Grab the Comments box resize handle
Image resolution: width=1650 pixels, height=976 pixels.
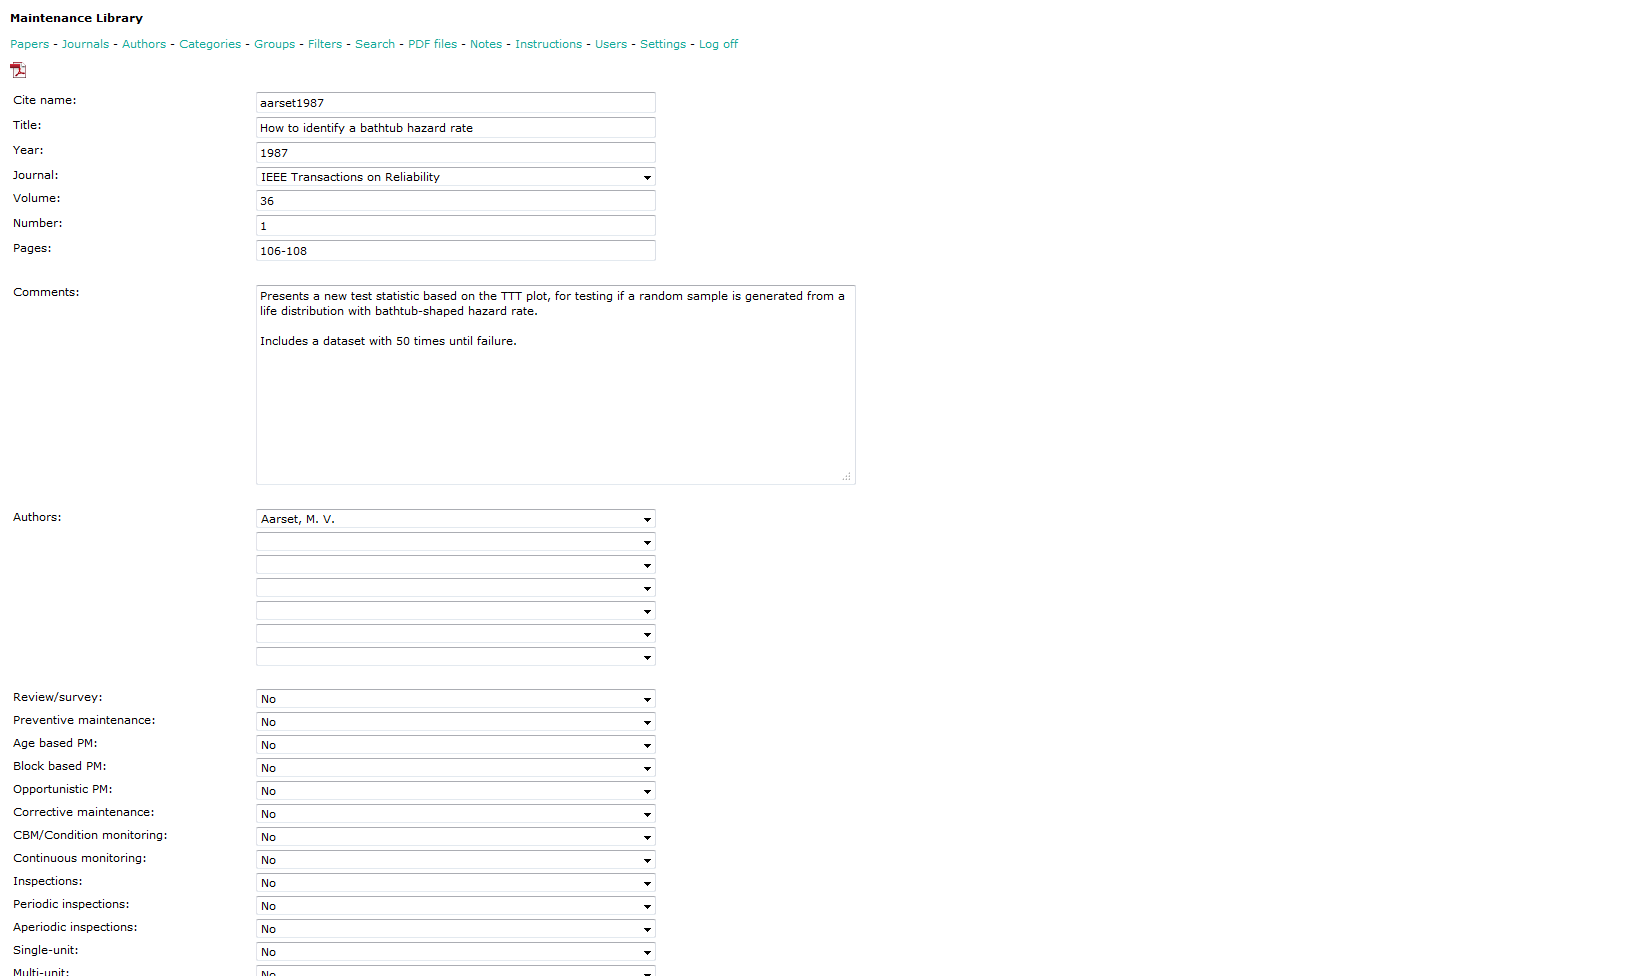tap(847, 477)
